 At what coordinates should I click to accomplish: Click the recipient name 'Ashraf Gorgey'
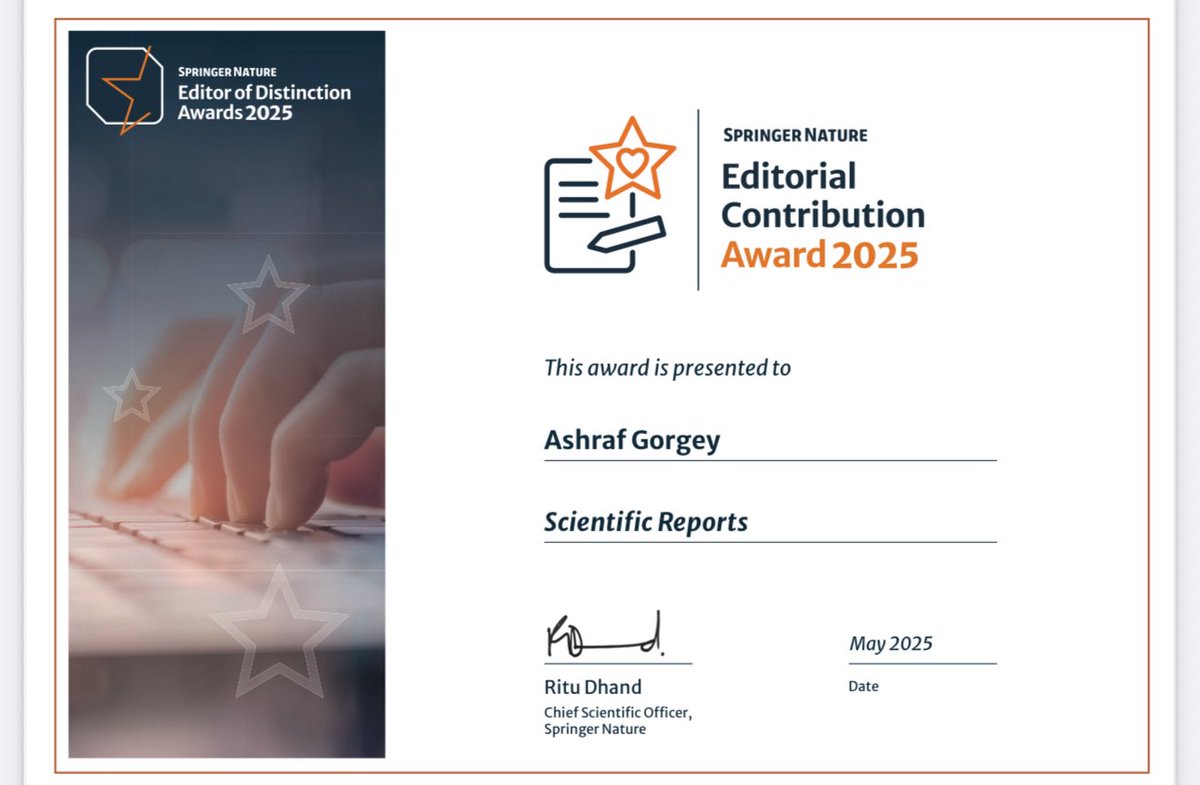(632, 440)
